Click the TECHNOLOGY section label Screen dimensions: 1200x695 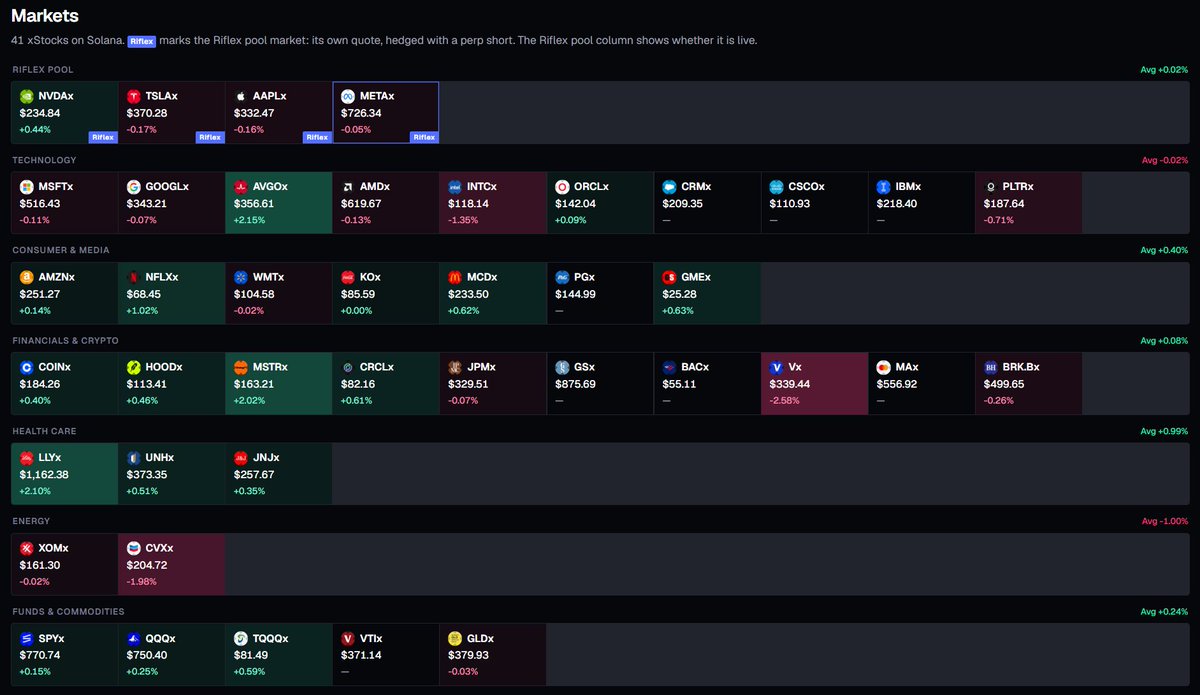pyautogui.click(x=44, y=160)
